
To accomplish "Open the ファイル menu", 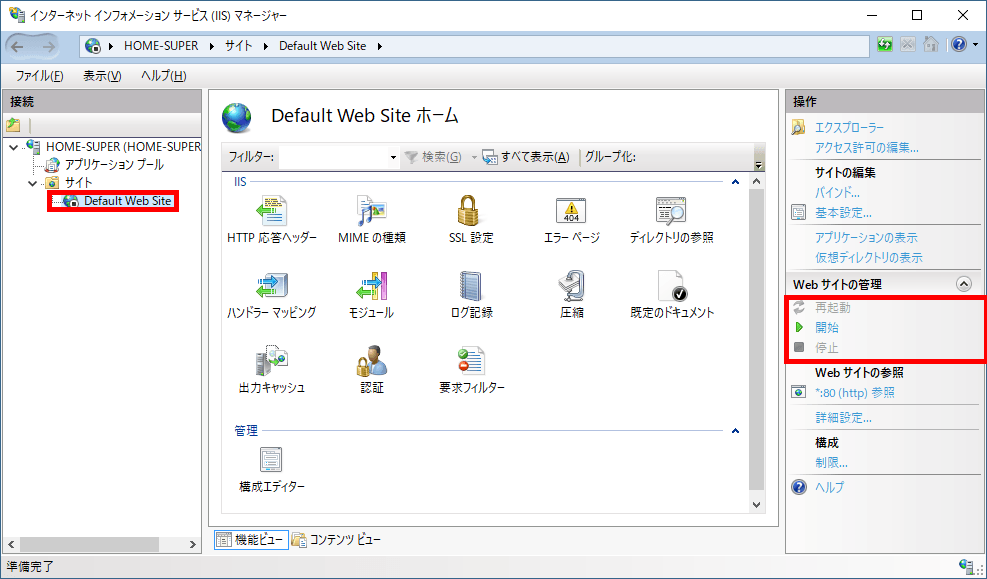I will click(x=40, y=76).
